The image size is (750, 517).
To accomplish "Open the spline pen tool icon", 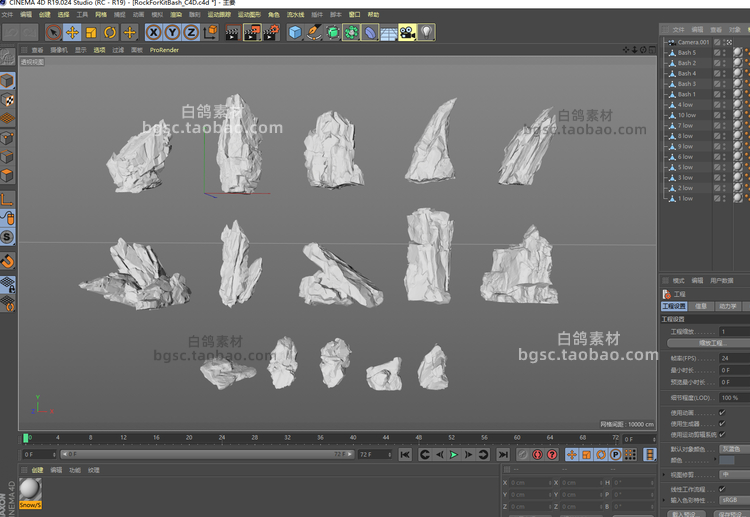I will [314, 33].
